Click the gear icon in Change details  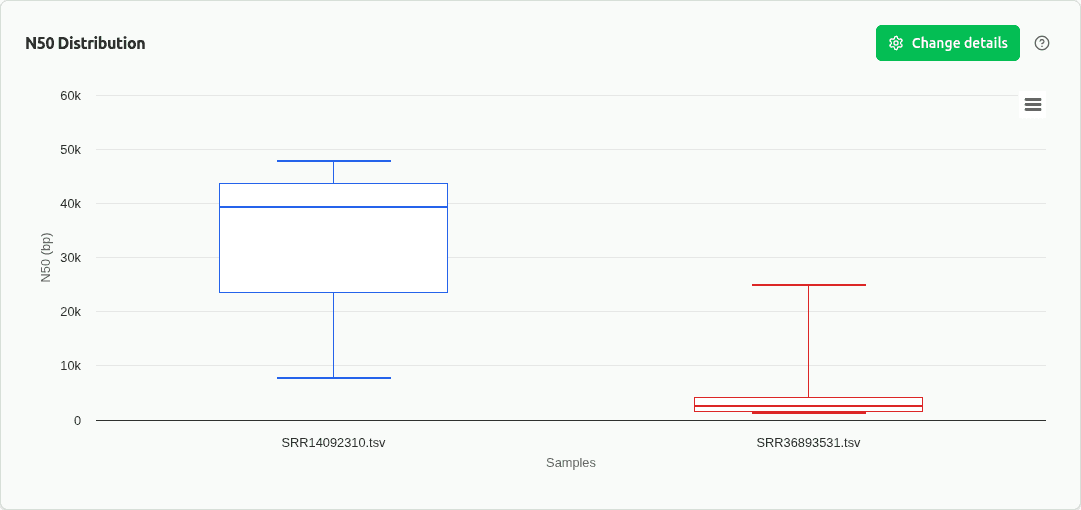[896, 43]
